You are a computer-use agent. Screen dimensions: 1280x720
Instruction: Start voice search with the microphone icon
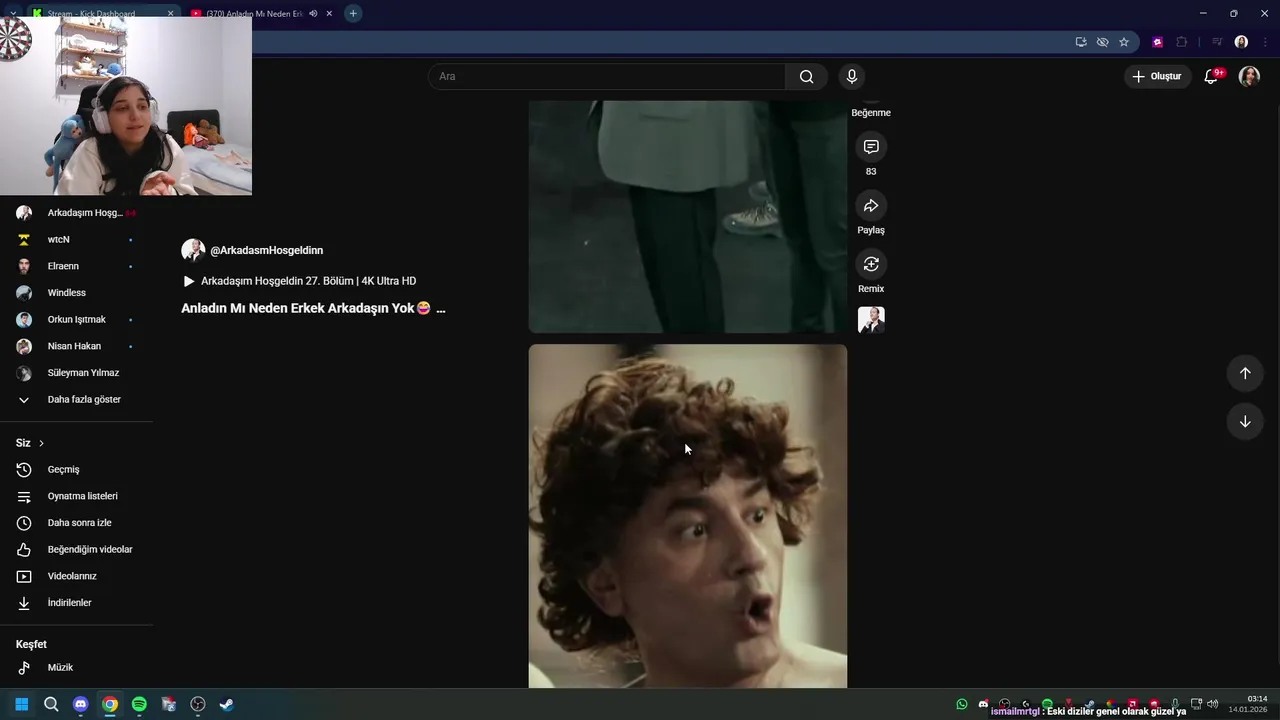click(x=852, y=76)
